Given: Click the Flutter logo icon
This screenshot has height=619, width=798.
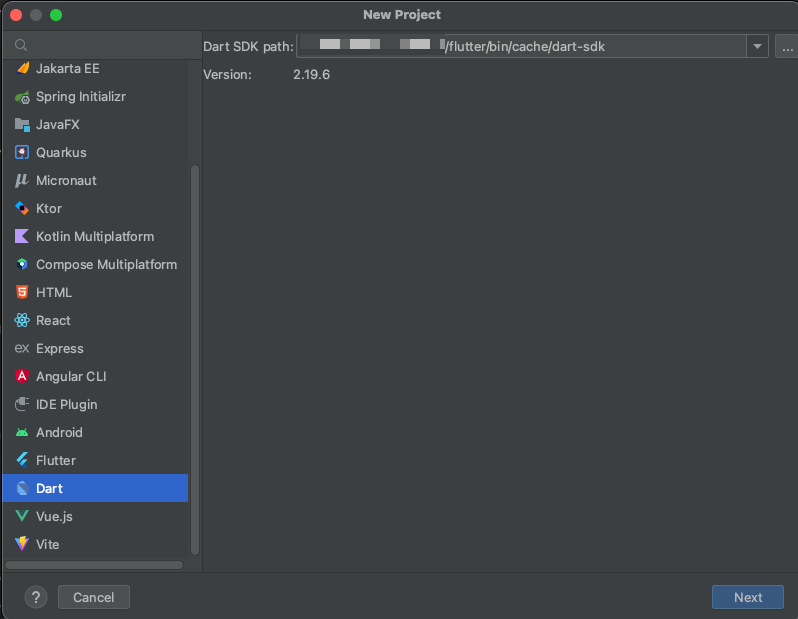Looking at the screenshot, I should (x=22, y=460).
